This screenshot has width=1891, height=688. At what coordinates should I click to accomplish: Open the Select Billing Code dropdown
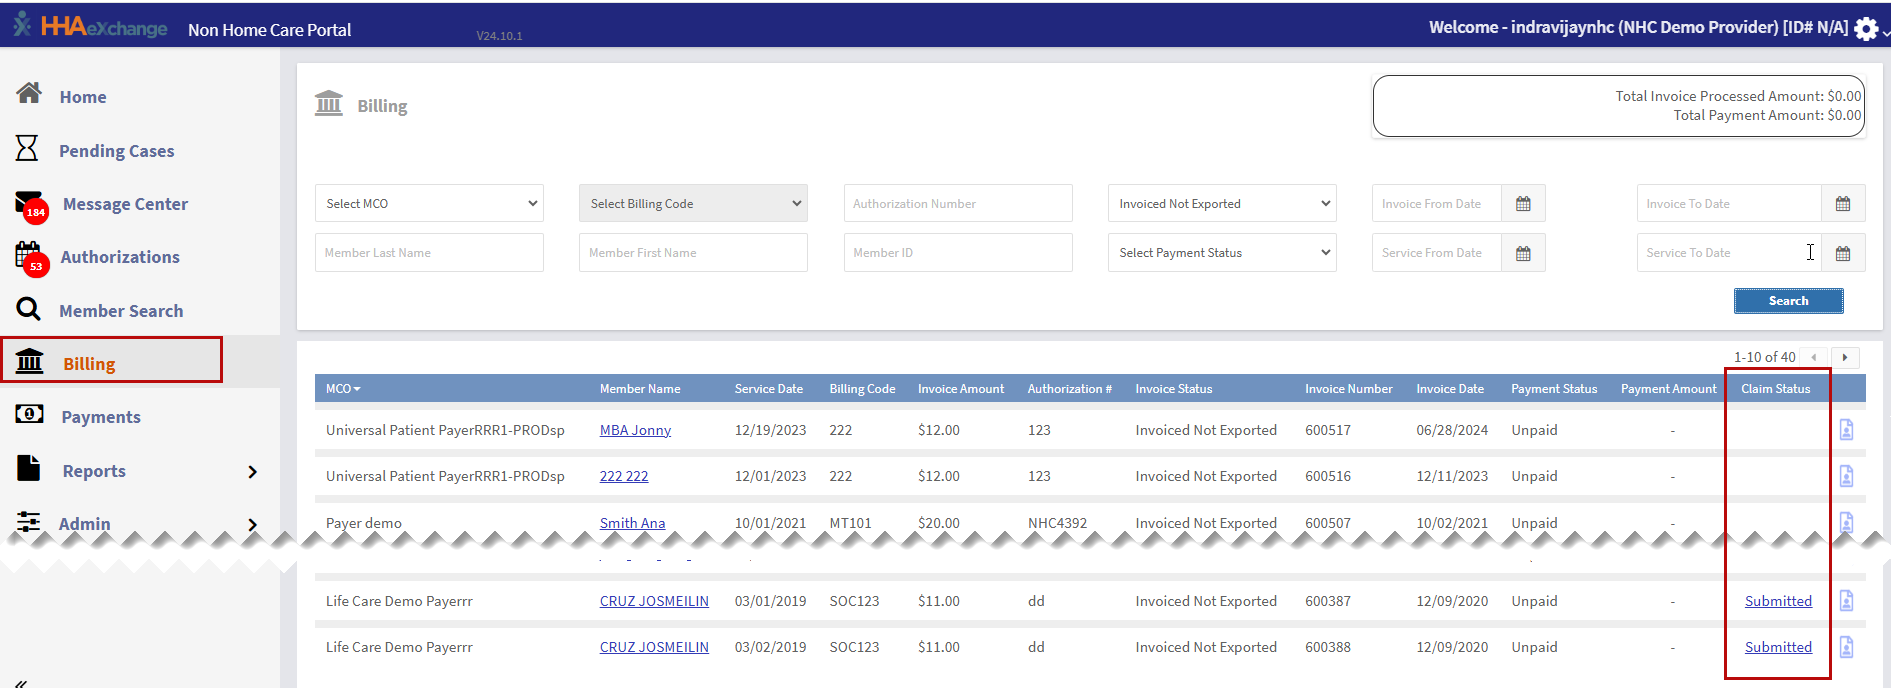[x=693, y=204]
